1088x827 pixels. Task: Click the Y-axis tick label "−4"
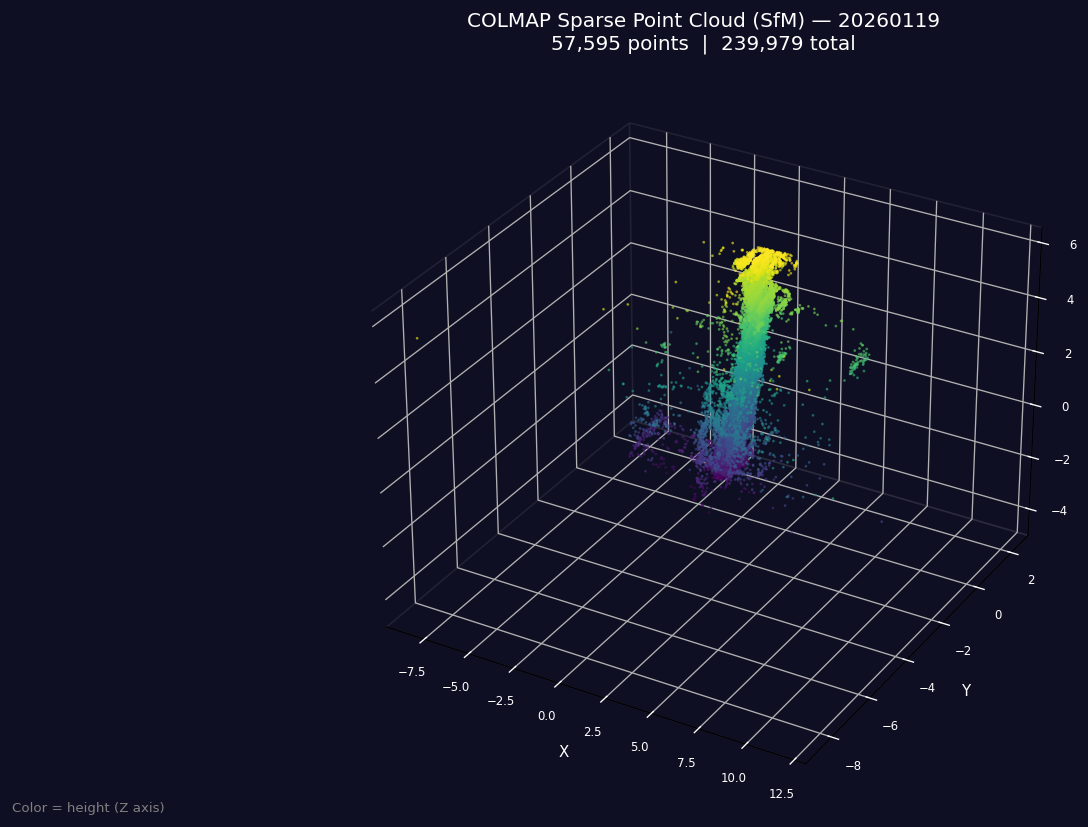927,688
